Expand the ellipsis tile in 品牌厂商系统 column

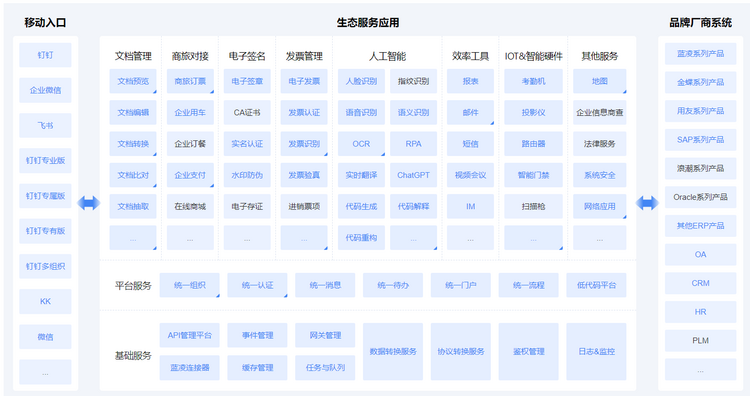pyautogui.click(x=700, y=369)
